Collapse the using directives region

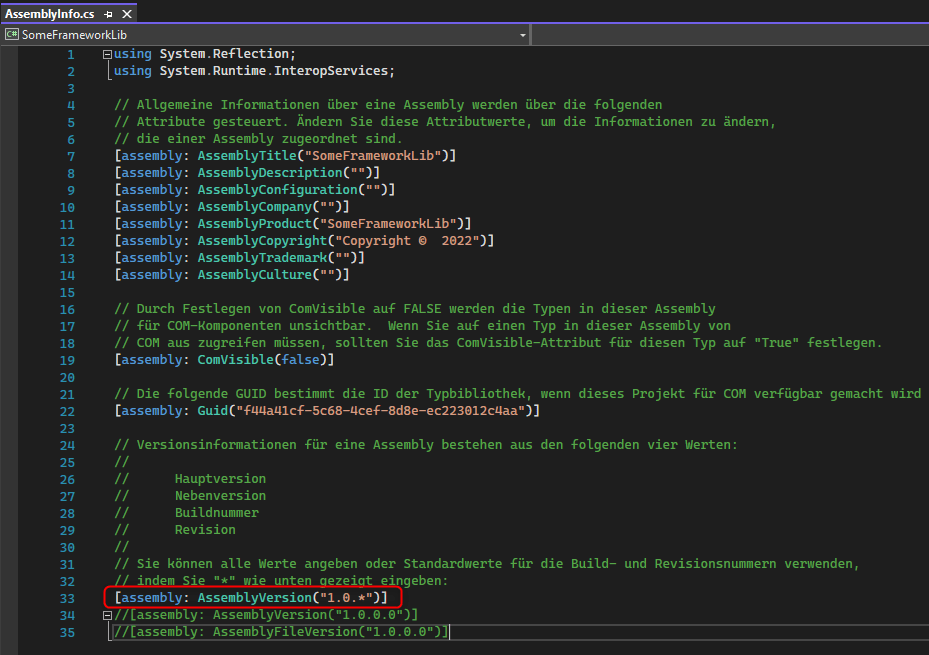tap(107, 53)
